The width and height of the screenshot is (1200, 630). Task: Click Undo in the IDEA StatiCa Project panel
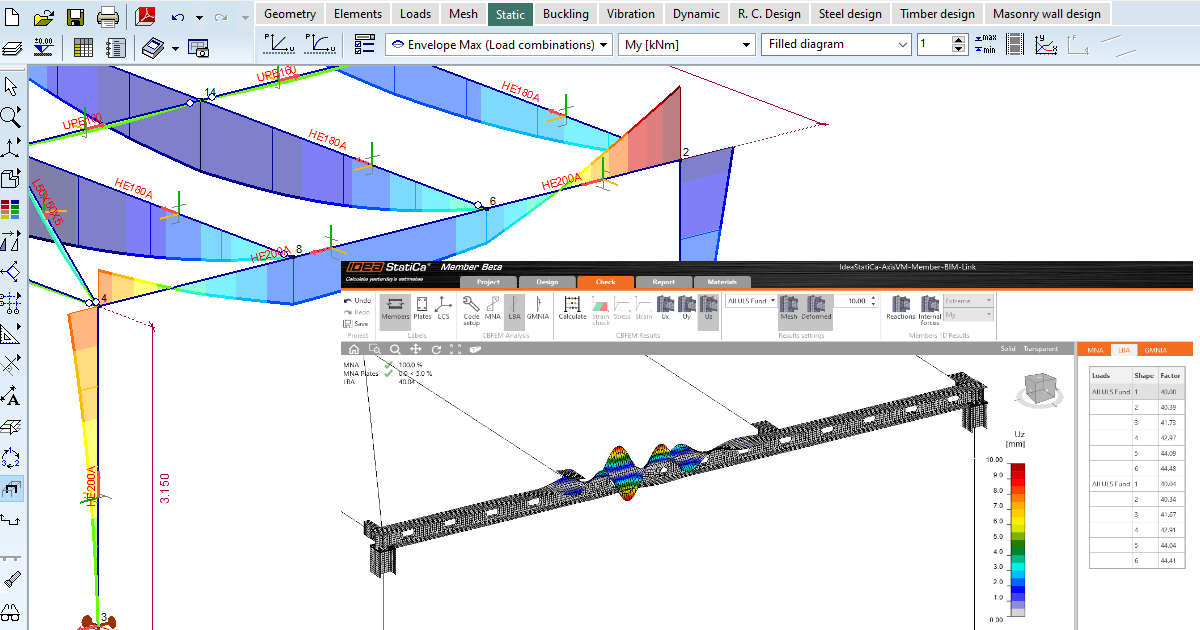[356, 299]
